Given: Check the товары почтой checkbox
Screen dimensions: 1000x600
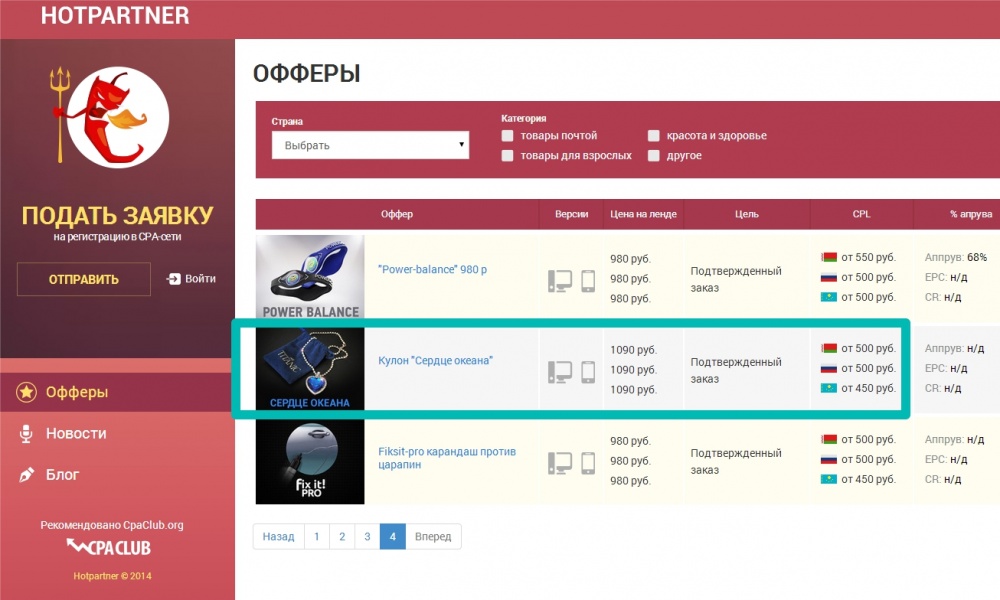Looking at the screenshot, I should click(x=507, y=135).
